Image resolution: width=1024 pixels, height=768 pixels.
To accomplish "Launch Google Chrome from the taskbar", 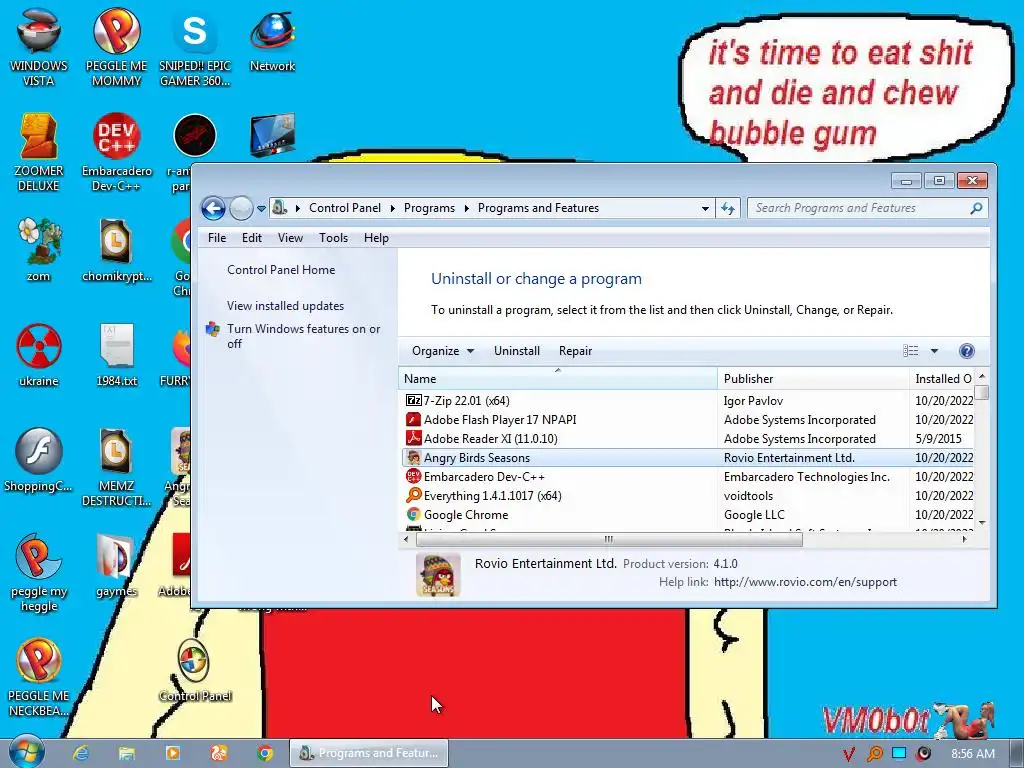I will [264, 753].
